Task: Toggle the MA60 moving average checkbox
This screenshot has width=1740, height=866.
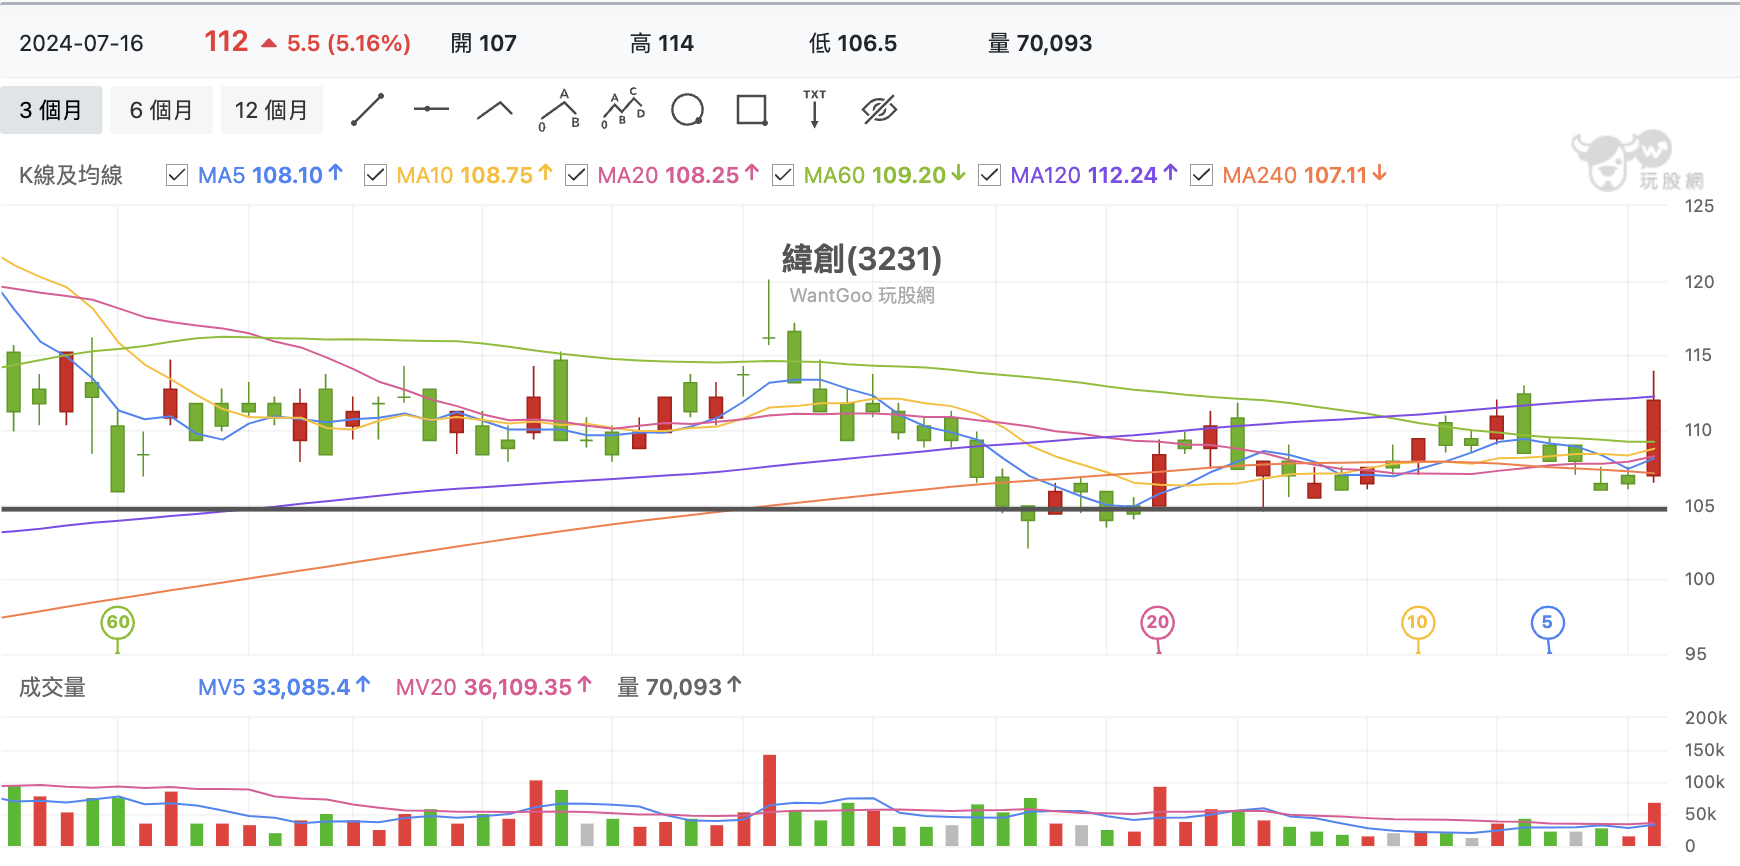Action: pyautogui.click(x=783, y=175)
